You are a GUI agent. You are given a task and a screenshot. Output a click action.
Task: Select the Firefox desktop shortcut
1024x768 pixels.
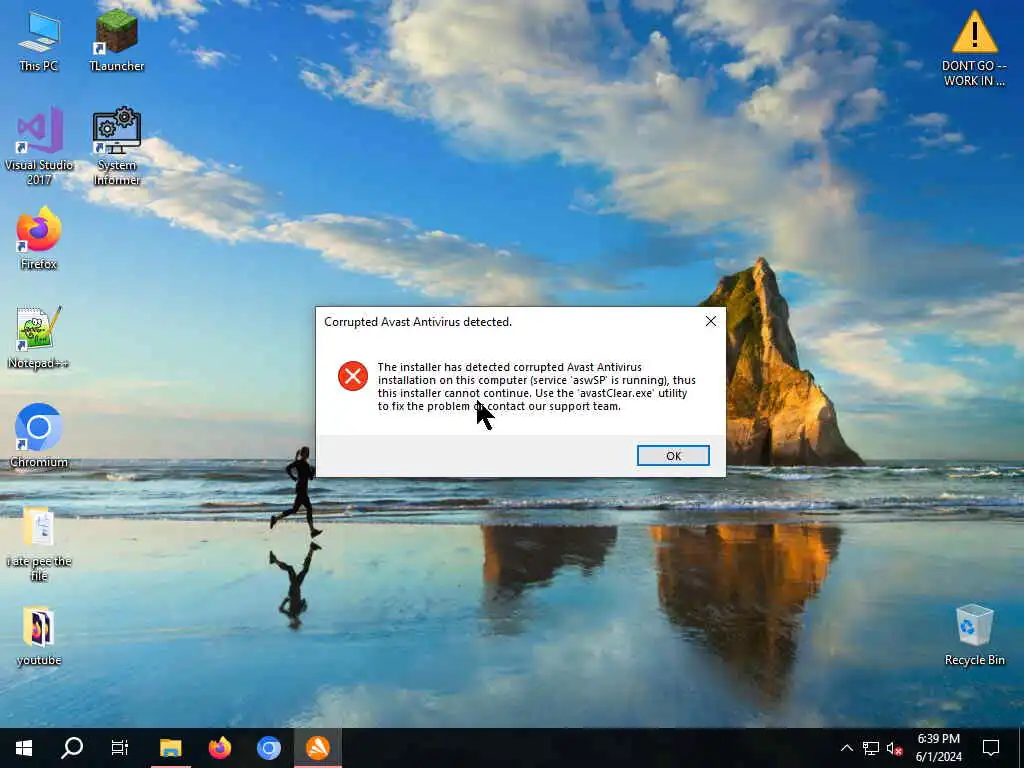coord(39,238)
